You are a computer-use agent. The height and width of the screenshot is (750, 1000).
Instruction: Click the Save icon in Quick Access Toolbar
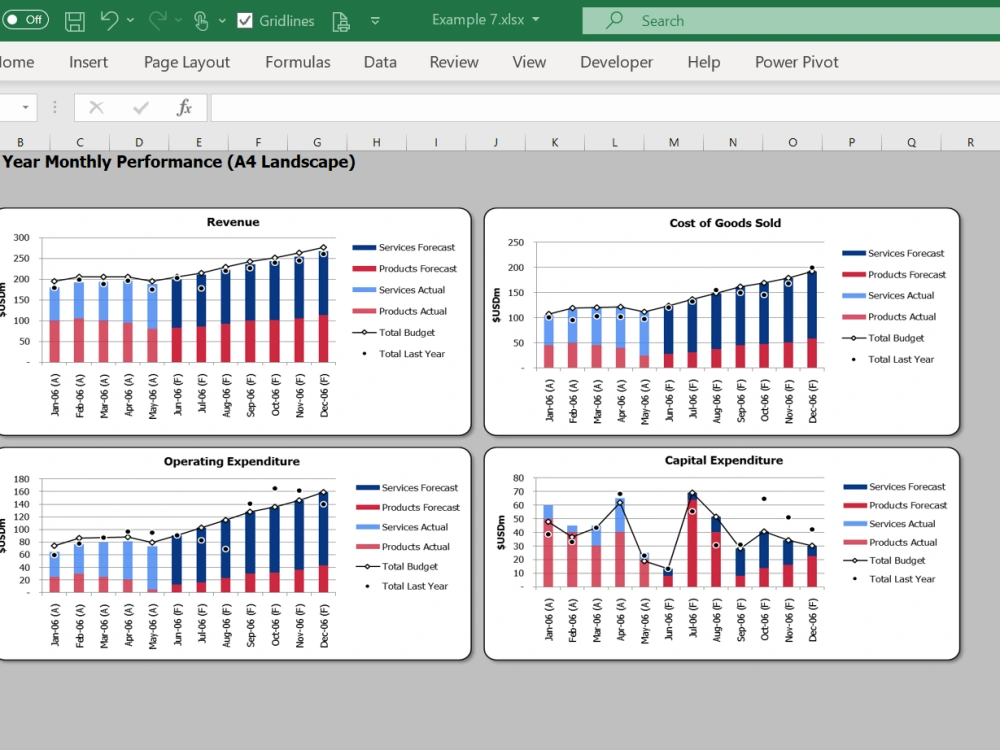[75, 20]
